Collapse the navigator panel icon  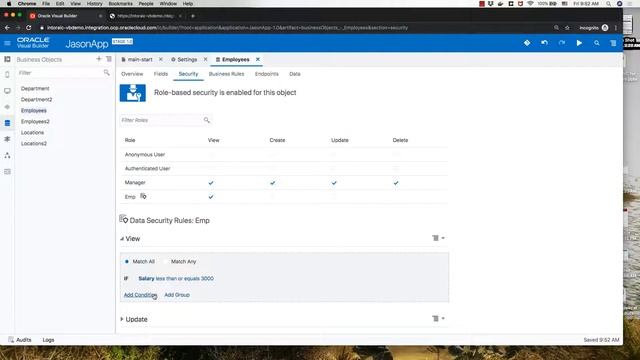coord(7,59)
